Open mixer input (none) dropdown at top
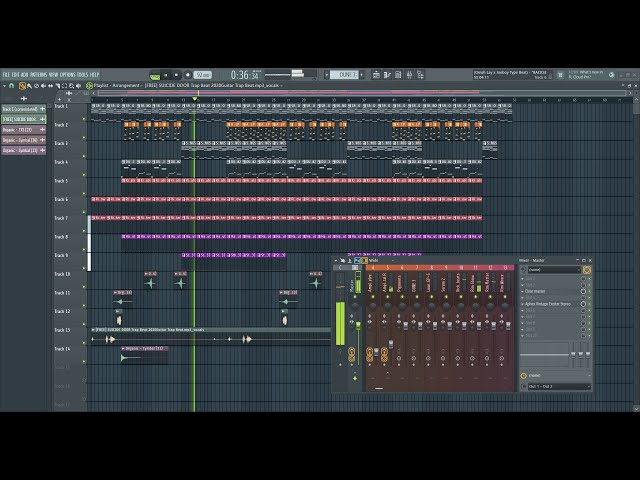This screenshot has width=640, height=480. 554,270
